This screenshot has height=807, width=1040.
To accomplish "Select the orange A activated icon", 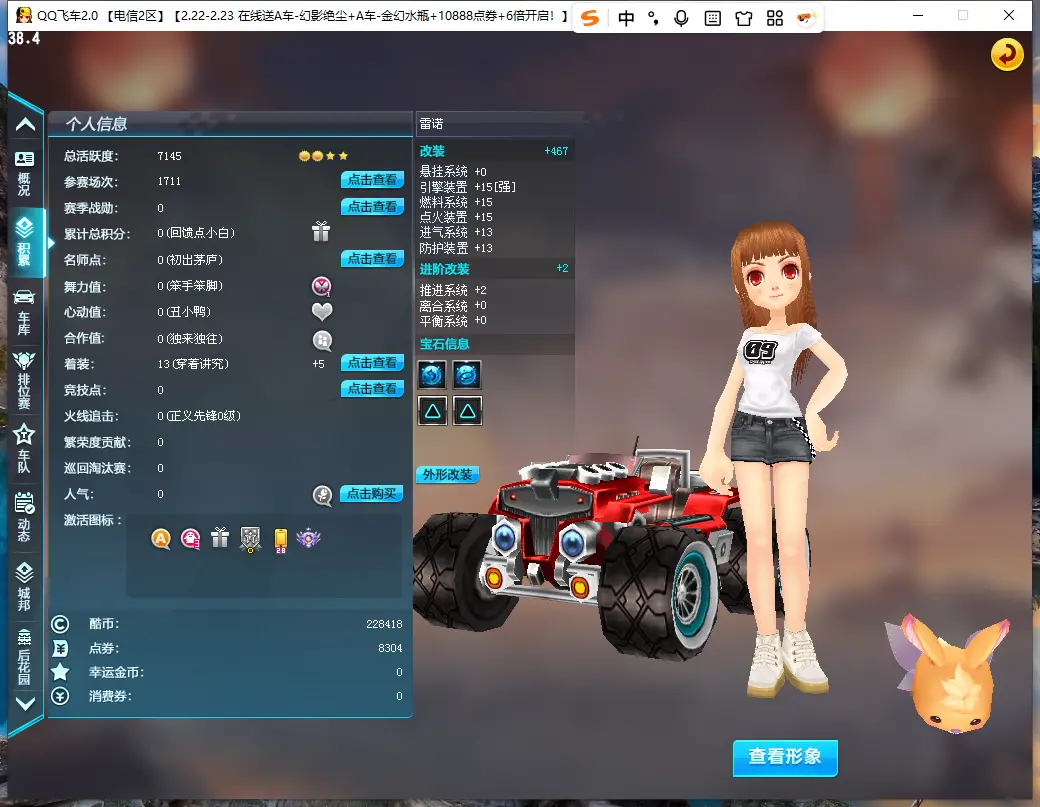I will point(161,538).
